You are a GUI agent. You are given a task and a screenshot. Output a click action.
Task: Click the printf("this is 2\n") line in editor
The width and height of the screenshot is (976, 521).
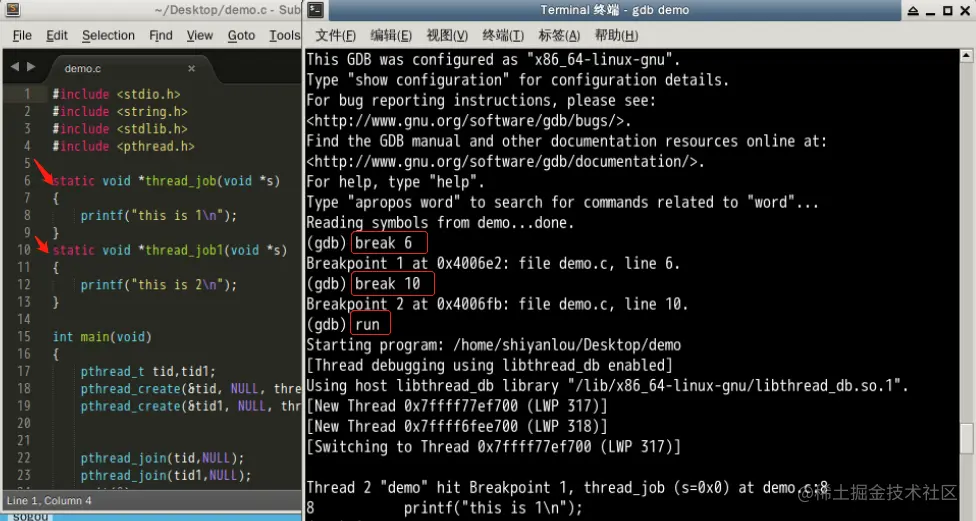pyautogui.click(x=159, y=285)
